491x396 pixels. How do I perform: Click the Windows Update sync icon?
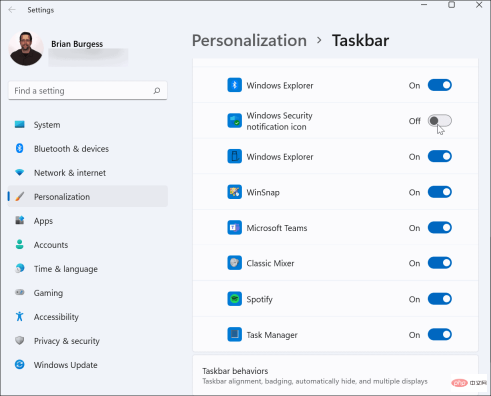click(20, 365)
